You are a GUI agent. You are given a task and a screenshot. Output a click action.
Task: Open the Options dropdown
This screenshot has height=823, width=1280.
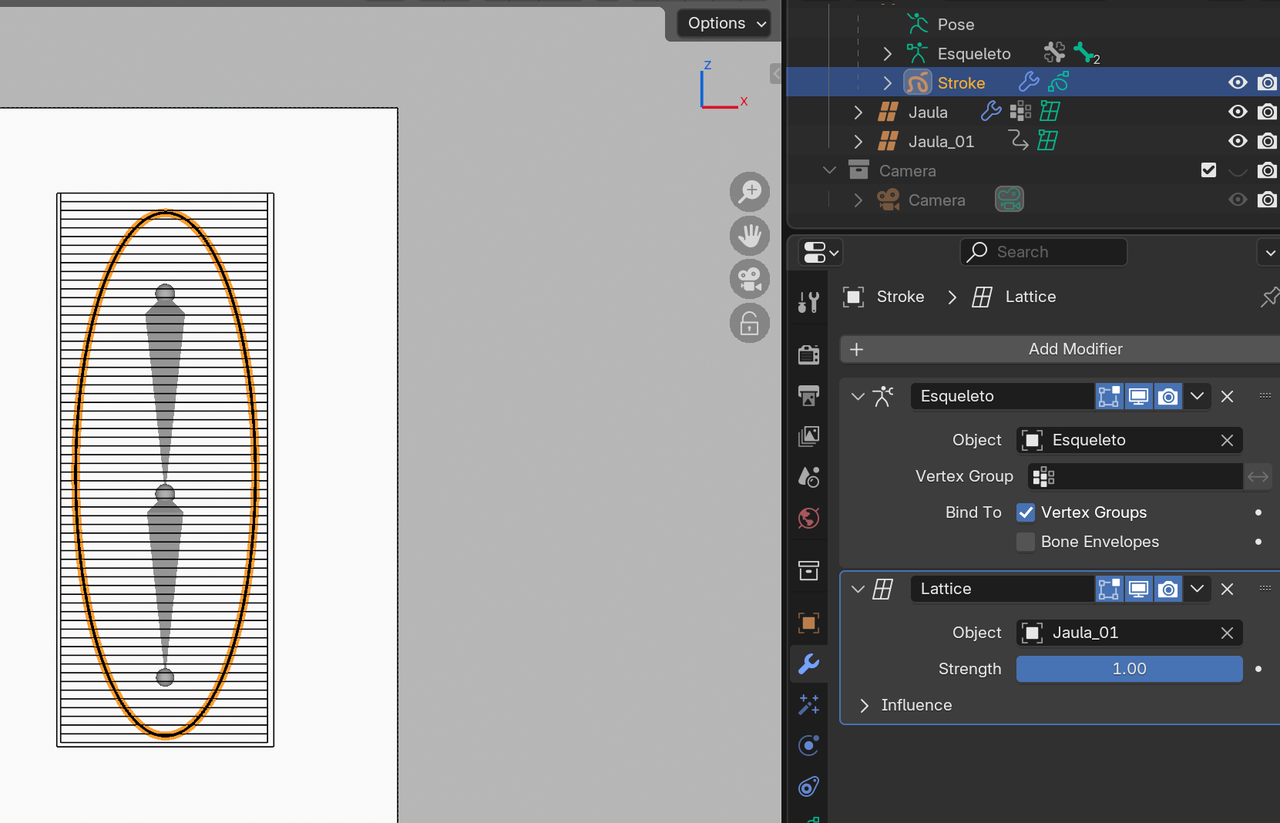tap(727, 23)
